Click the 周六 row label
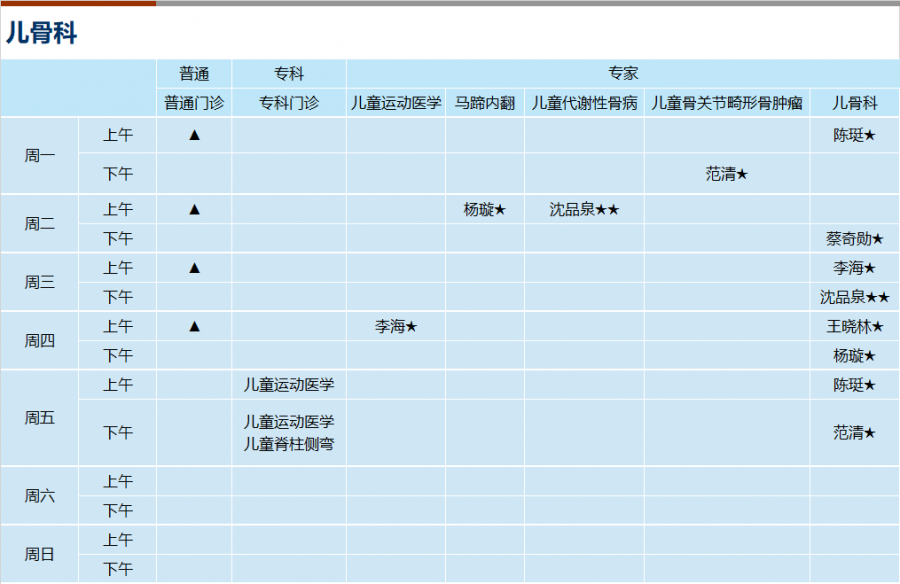The image size is (900, 584). coord(40,495)
